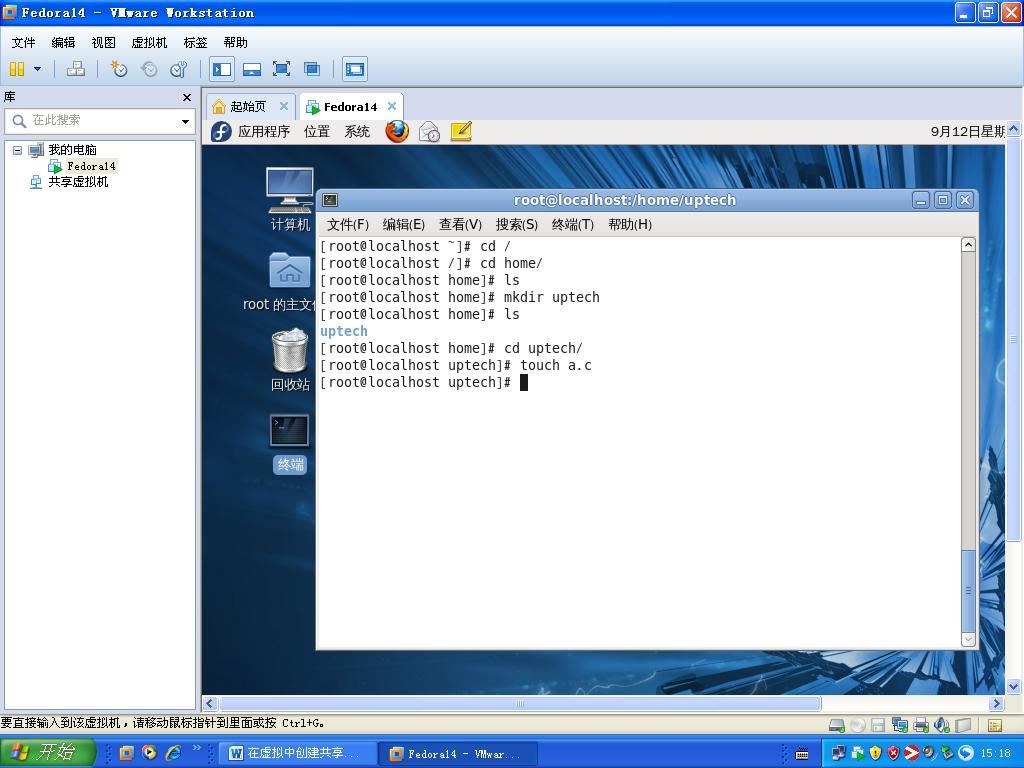Screen dimensions: 1024x768
Task: Click the terminal scrollbar up arrow
Action: tap(968, 245)
